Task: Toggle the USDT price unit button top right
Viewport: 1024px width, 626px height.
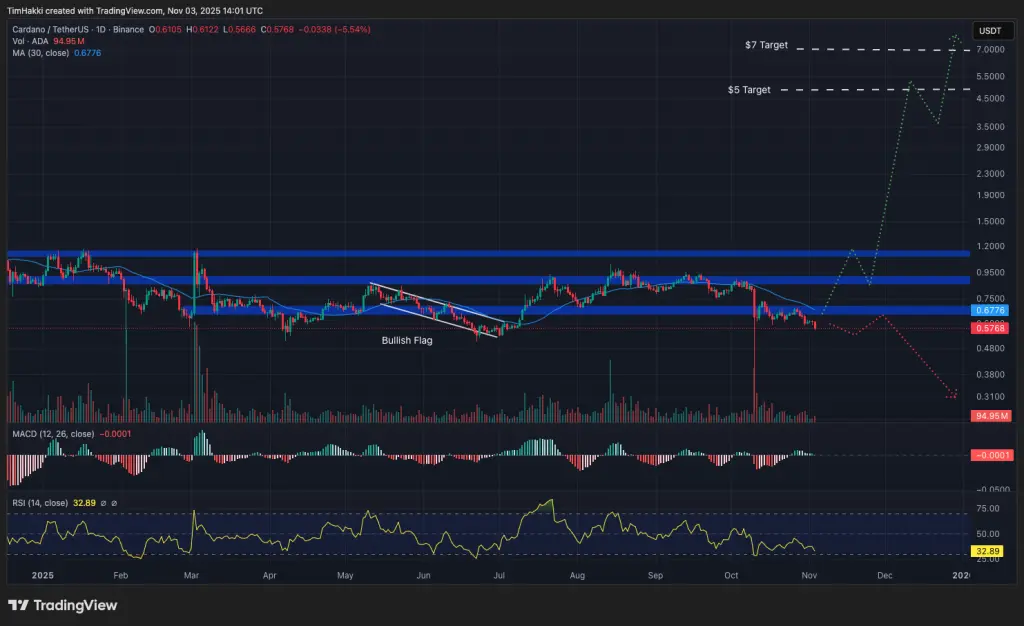Action: (x=993, y=31)
